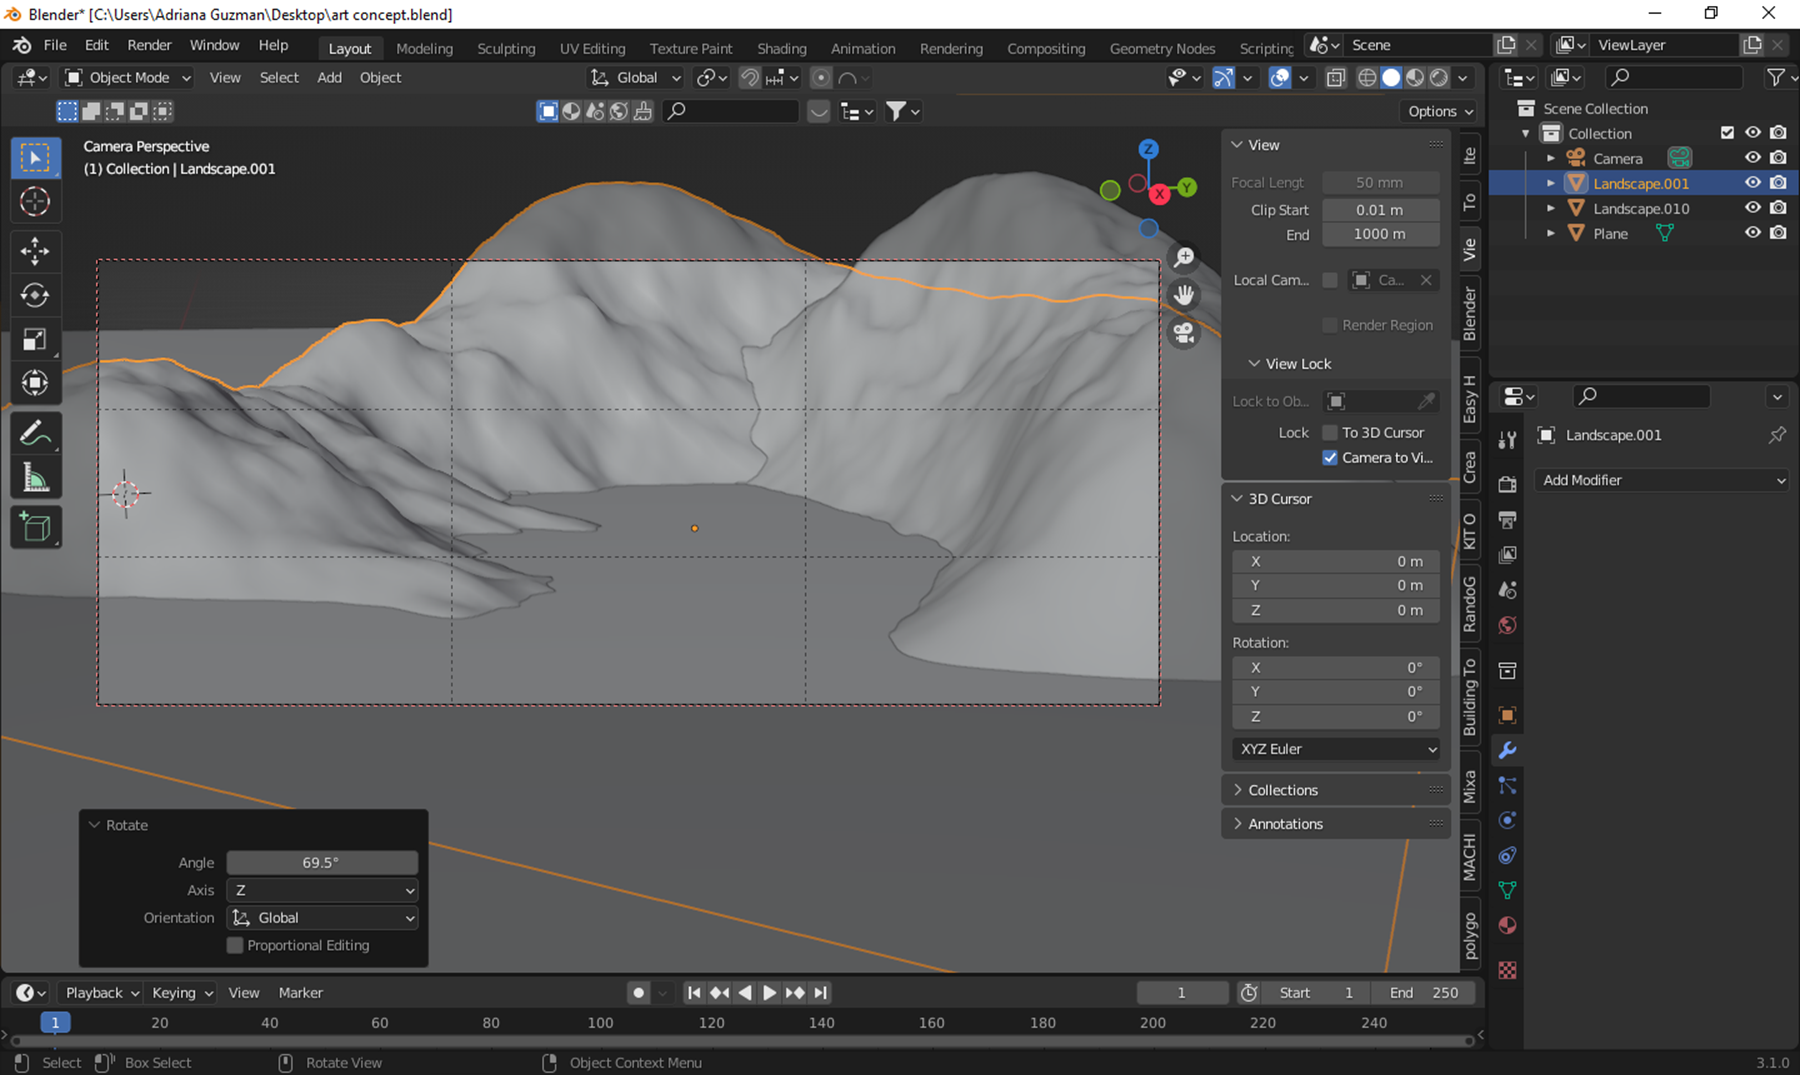Open the Object Mode dropdown
The height and width of the screenshot is (1075, 1800).
[127, 77]
